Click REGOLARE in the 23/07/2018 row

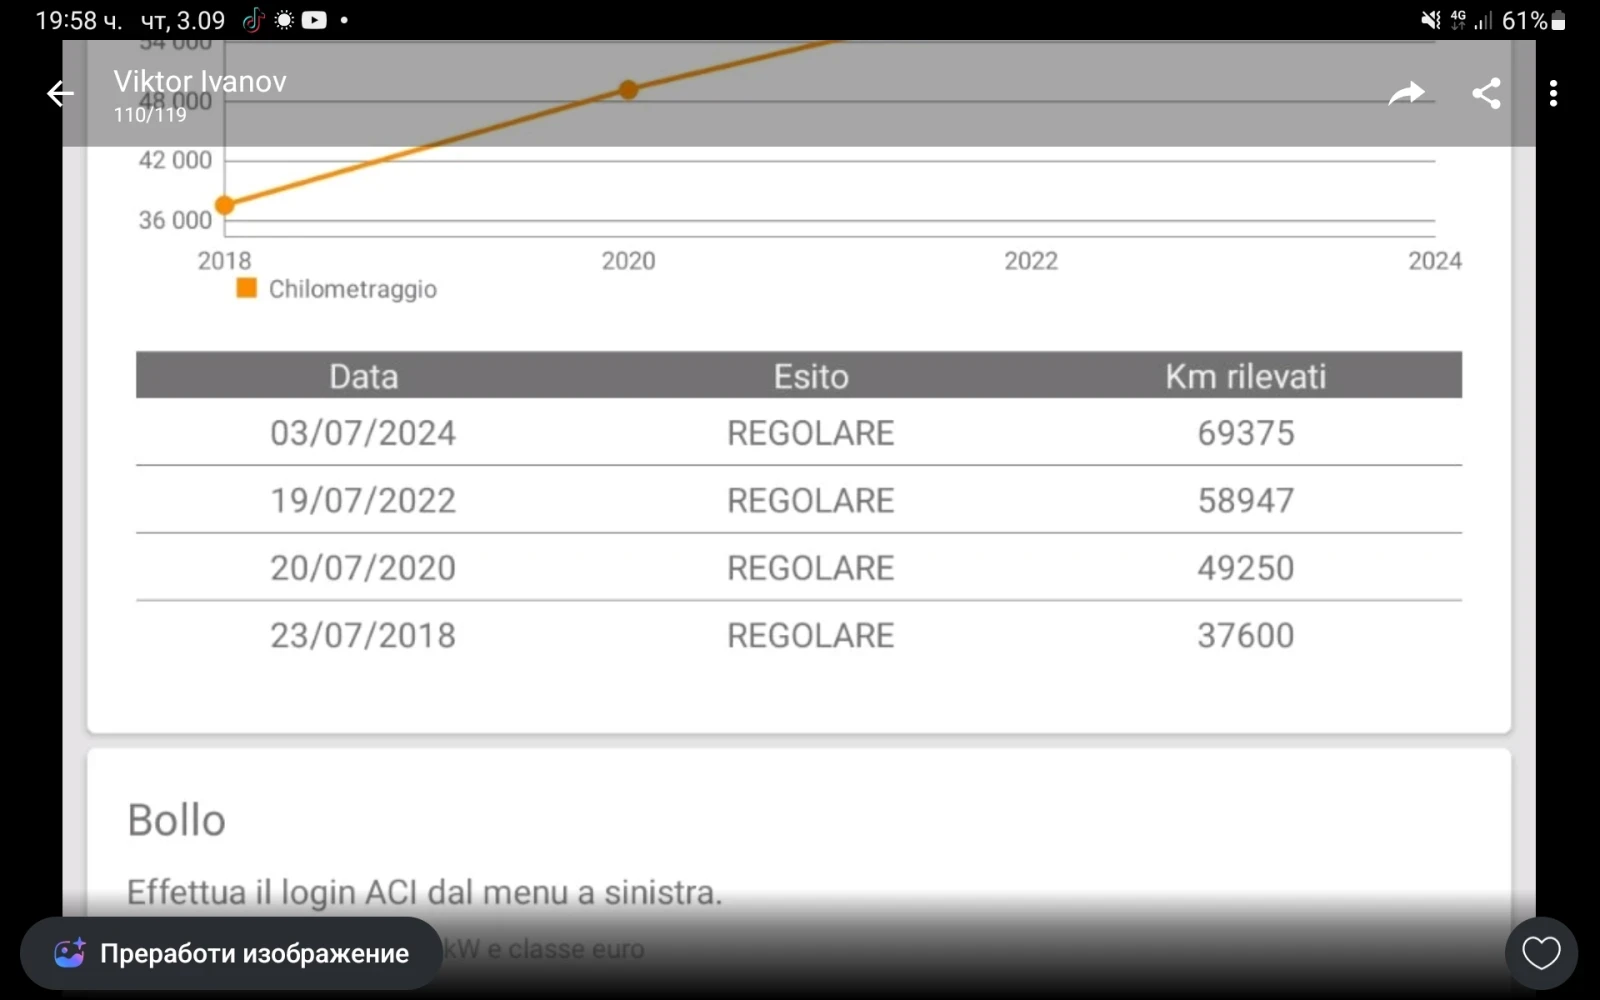811,635
